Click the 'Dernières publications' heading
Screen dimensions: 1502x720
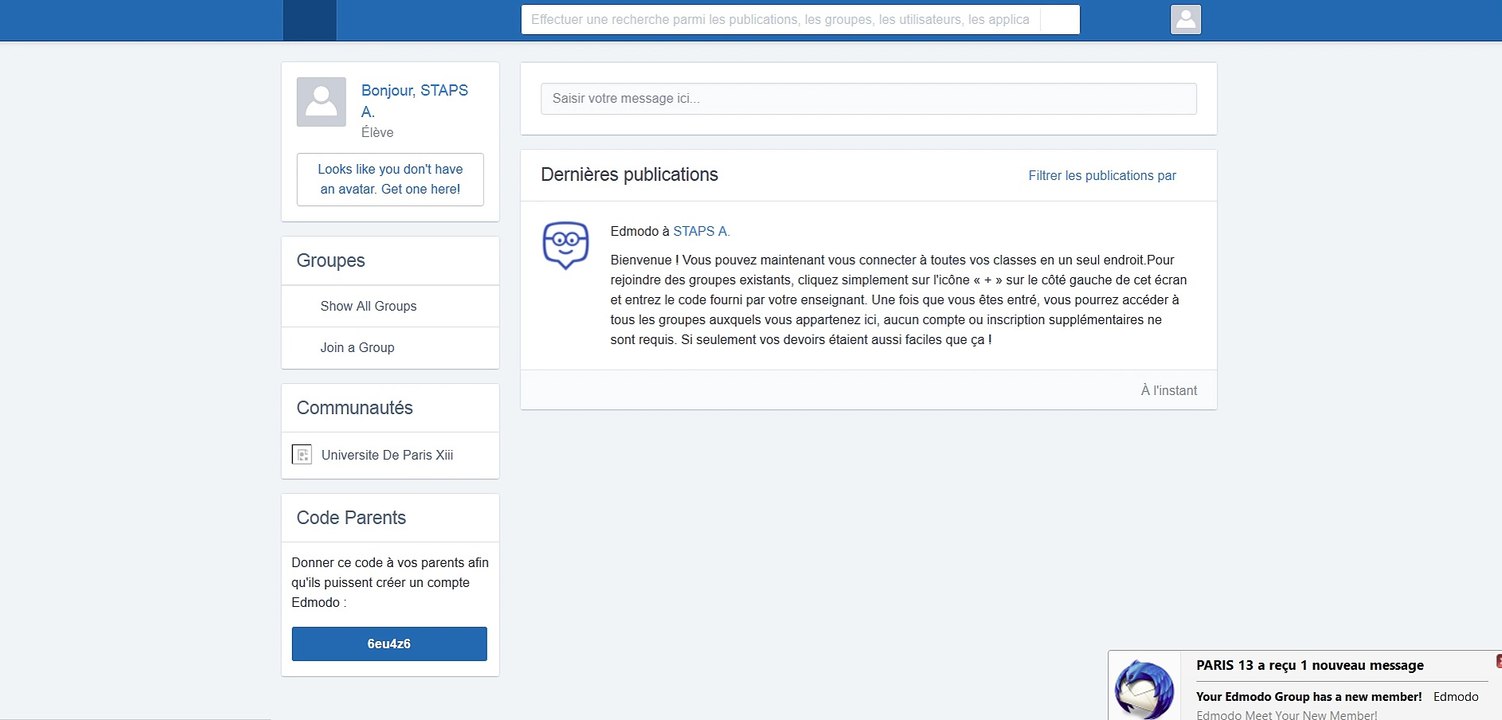629,174
